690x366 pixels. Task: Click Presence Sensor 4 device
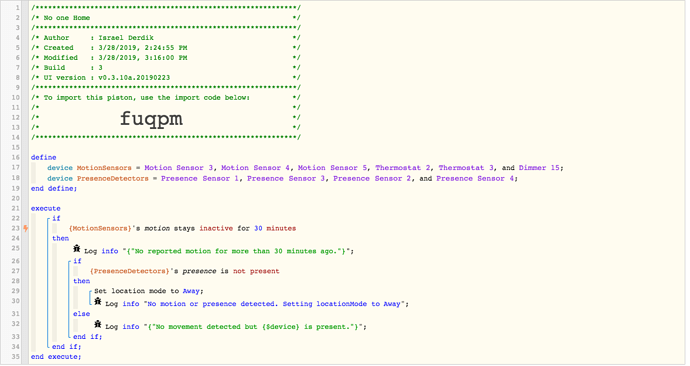pyautogui.click(x=475, y=178)
